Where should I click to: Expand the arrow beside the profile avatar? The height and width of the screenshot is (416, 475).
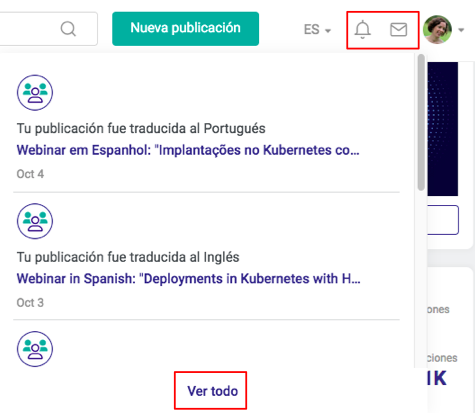461,30
